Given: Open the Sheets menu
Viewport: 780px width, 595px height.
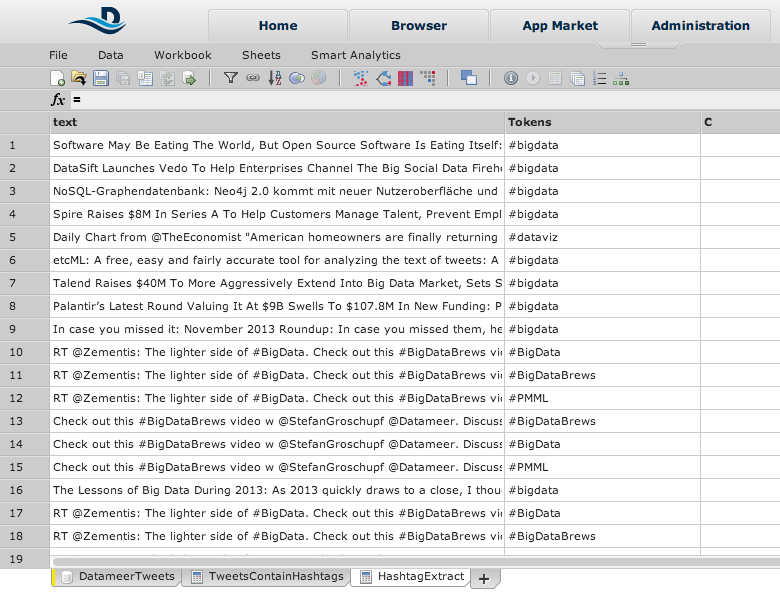Looking at the screenshot, I should click(261, 55).
